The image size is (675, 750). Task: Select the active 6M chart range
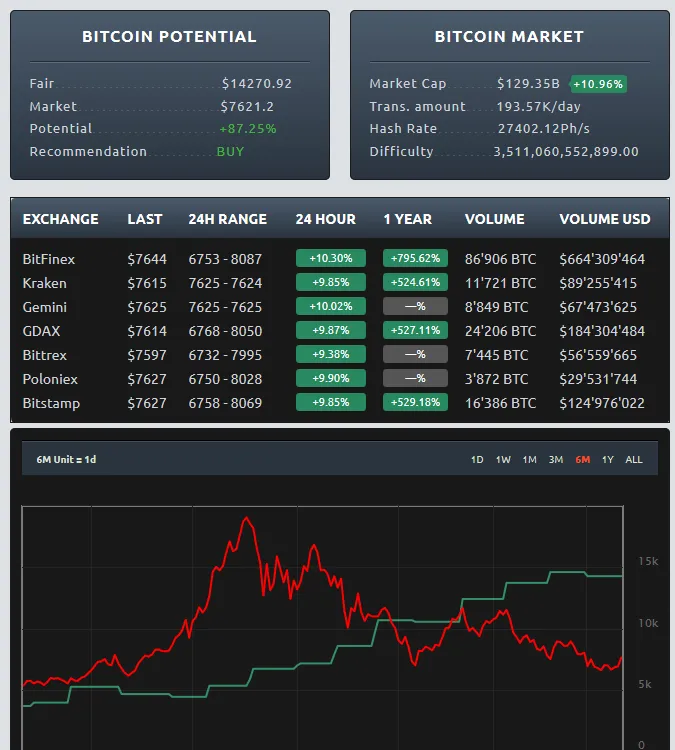[x=583, y=460]
